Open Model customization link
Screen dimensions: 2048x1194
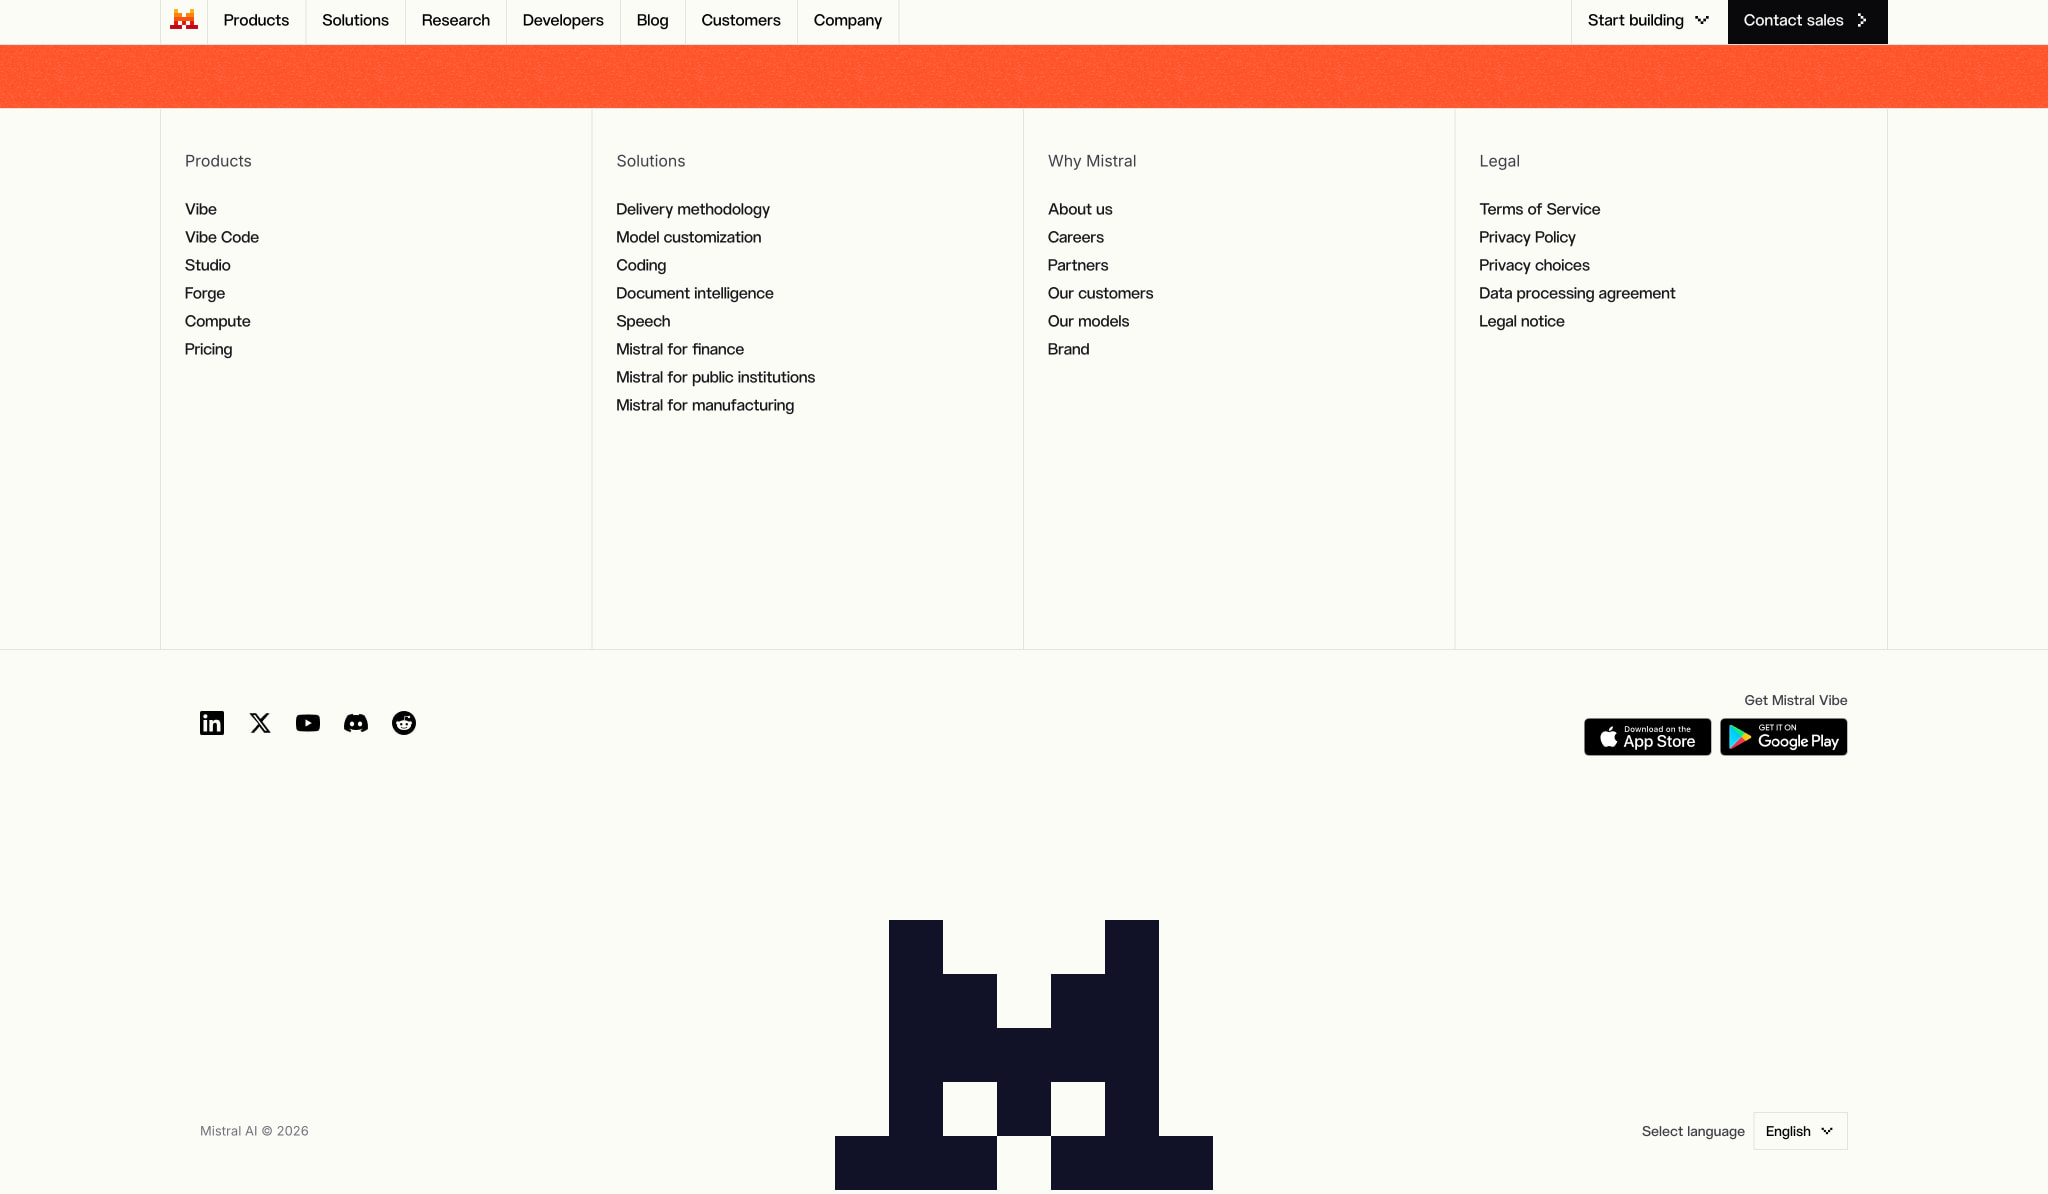point(689,237)
